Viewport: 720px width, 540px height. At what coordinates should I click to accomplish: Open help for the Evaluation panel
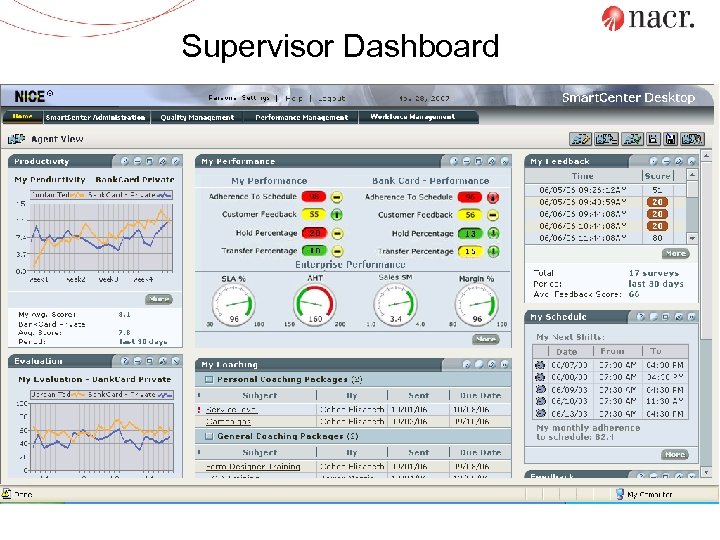(125, 361)
